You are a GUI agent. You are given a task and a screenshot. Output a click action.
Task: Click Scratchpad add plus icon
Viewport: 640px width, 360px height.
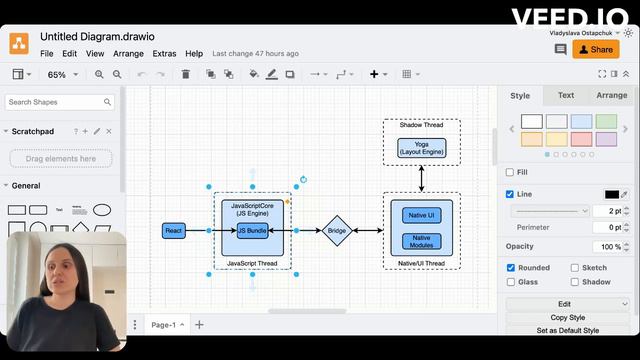85,131
